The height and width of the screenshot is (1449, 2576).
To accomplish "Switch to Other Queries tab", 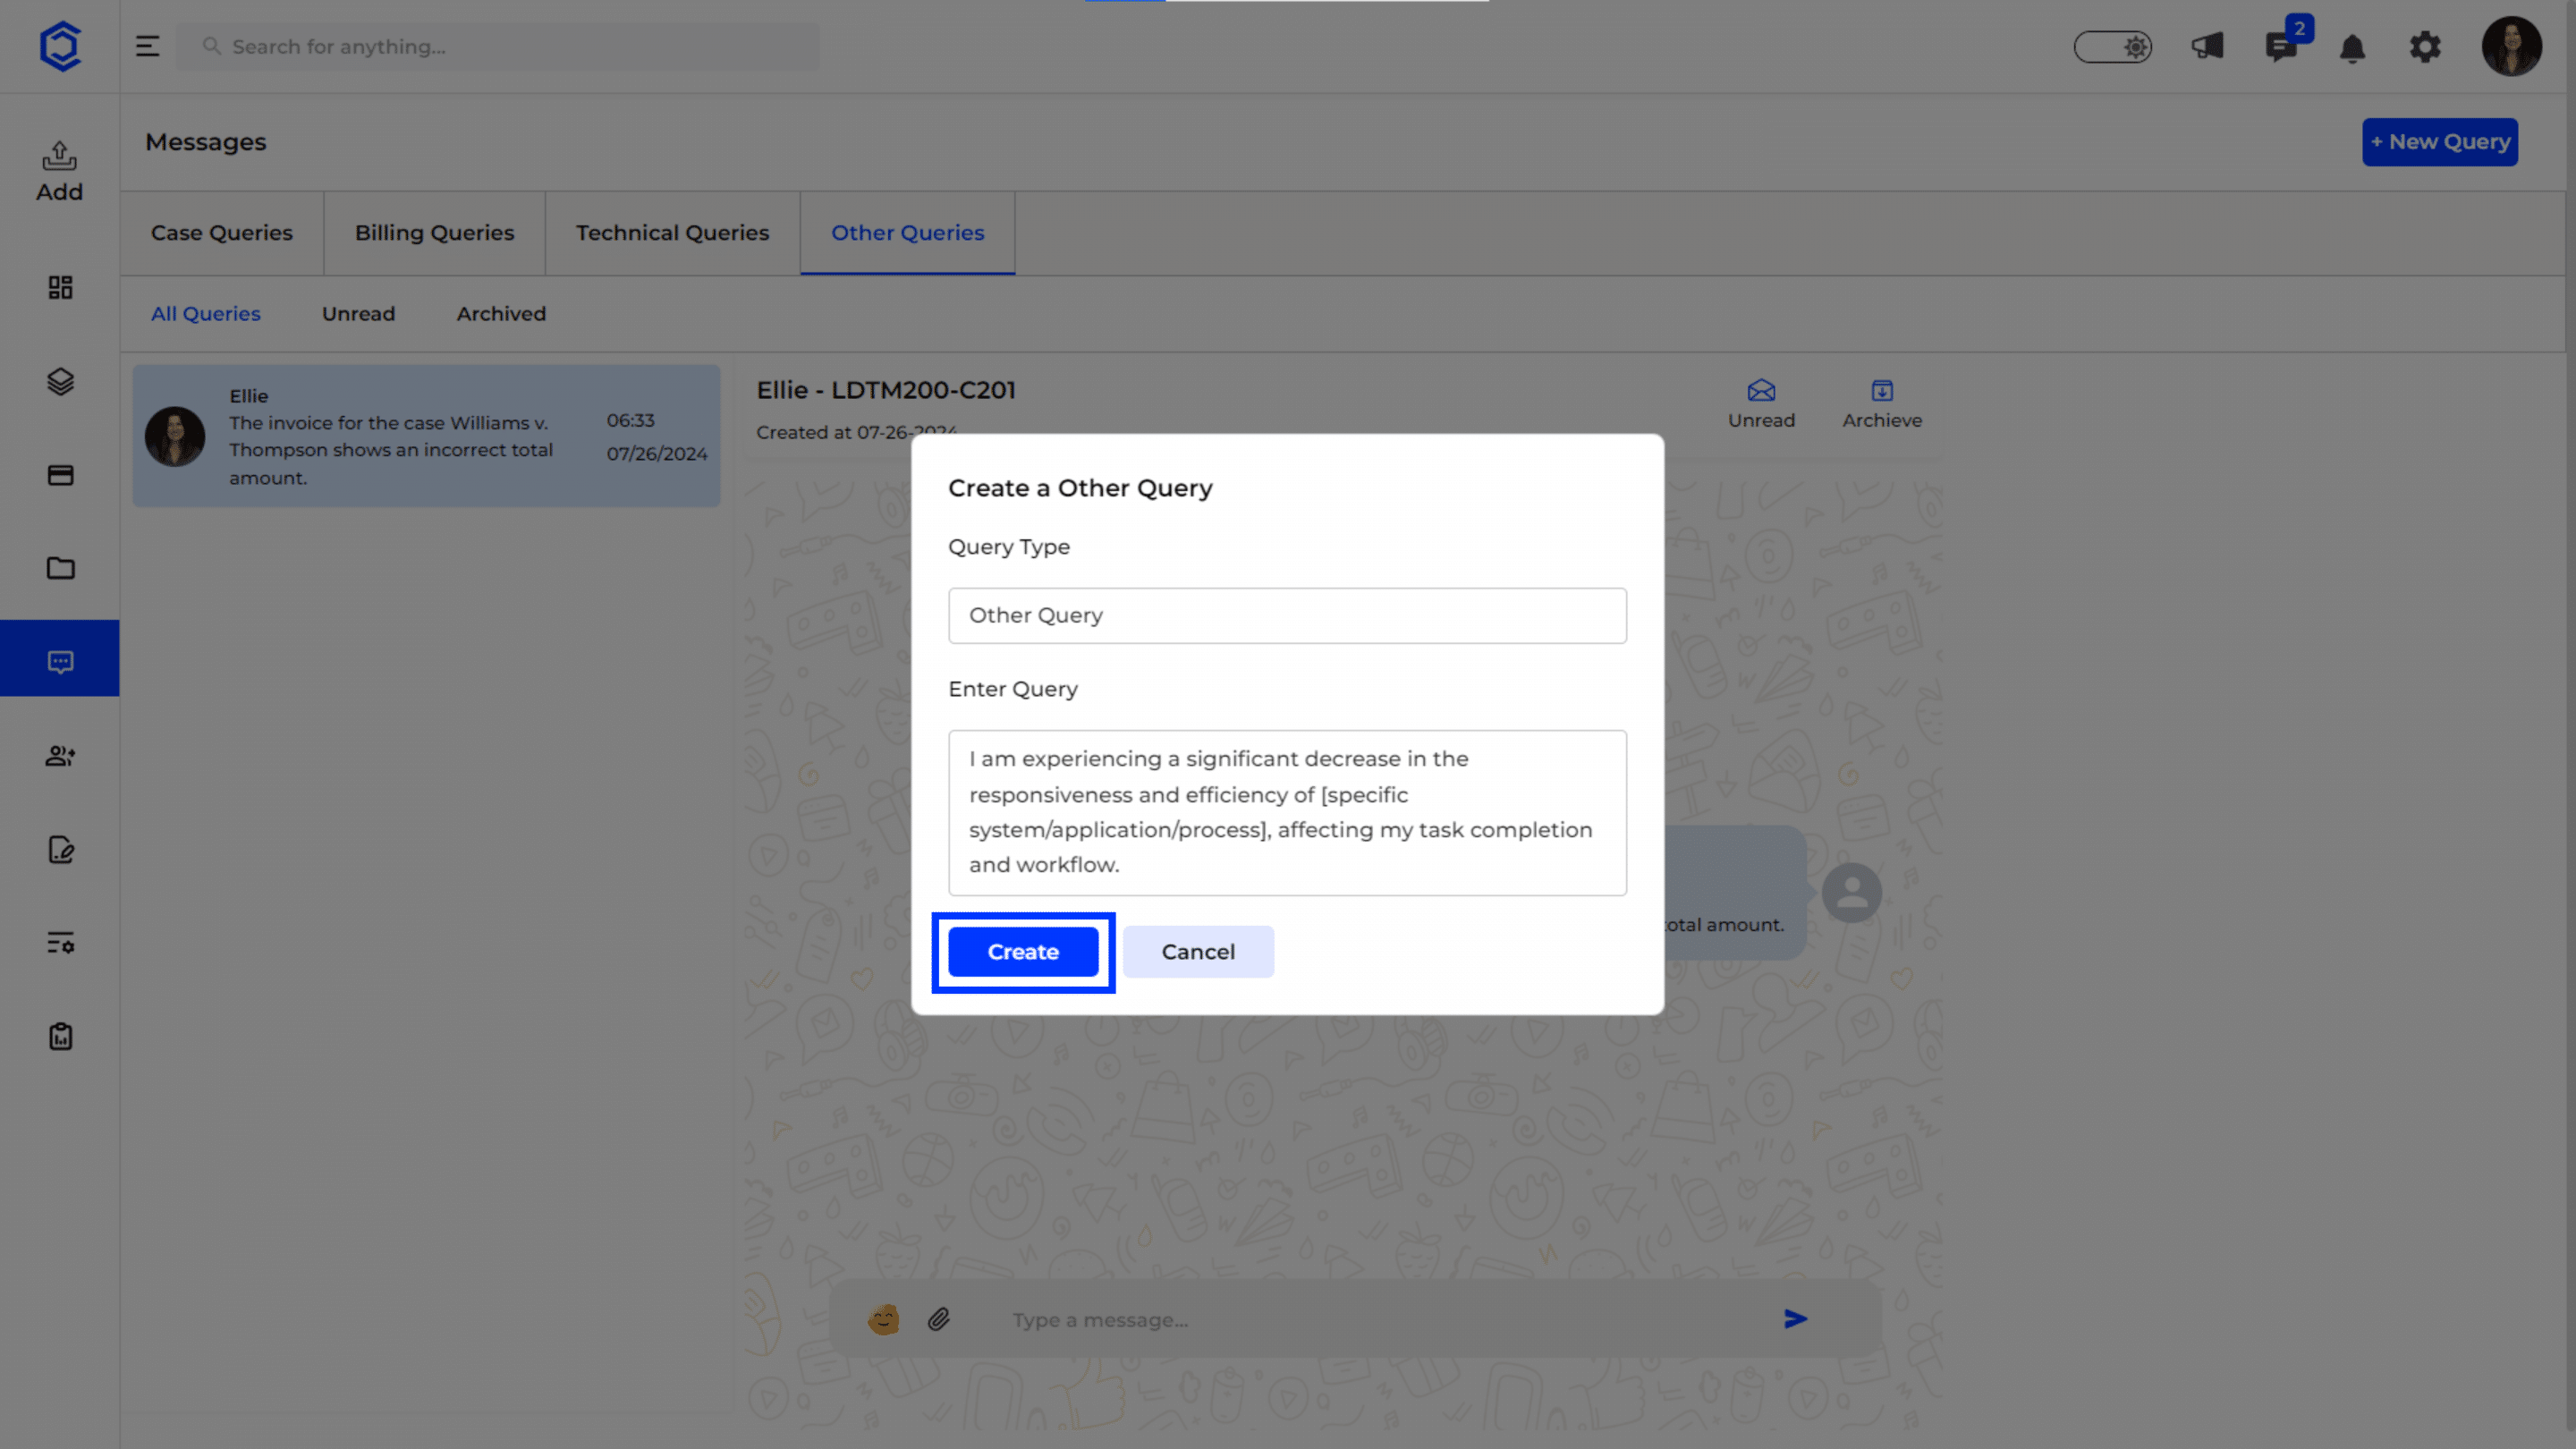I will pyautogui.click(x=907, y=233).
